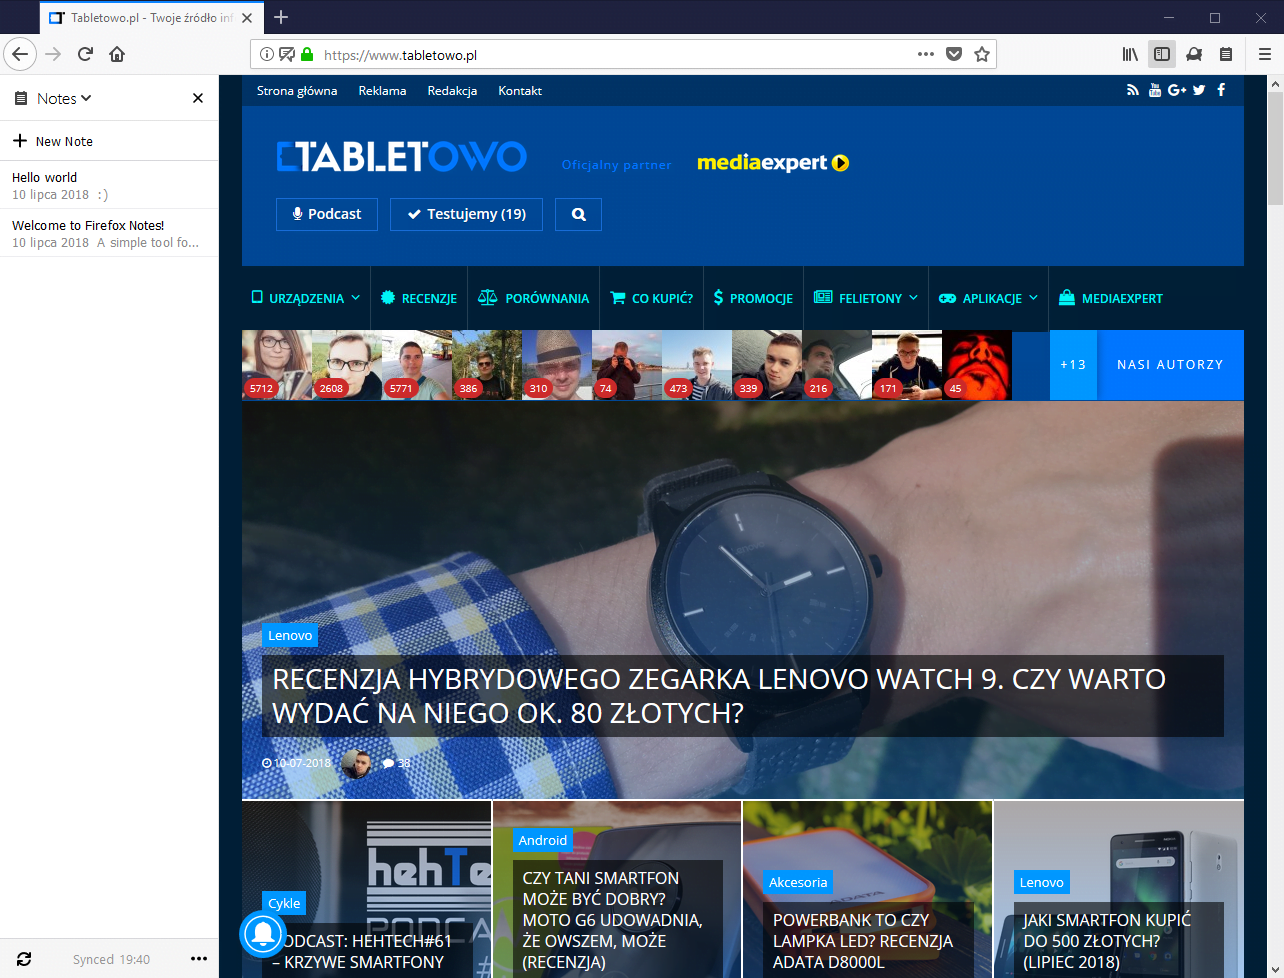The height and width of the screenshot is (978, 1284).
Task: Open the Akcesoria category tag
Action: click(798, 882)
